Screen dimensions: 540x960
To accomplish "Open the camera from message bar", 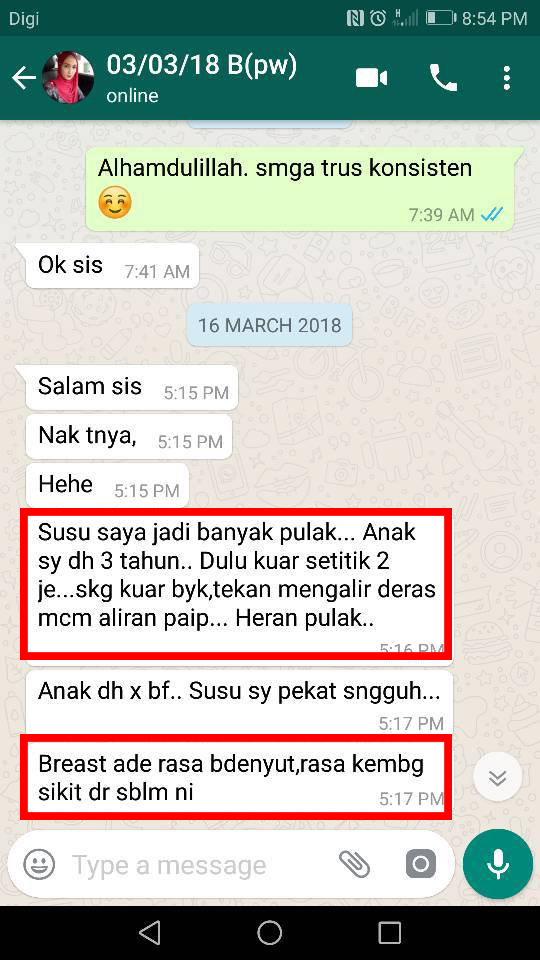I will (421, 864).
